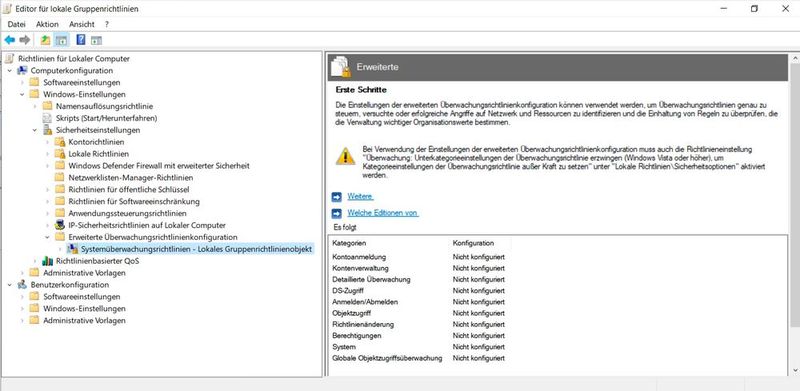This screenshot has height=391, width=800.
Task: Click the Skripts (Start/Herunterfahren) document icon
Action: point(47,118)
